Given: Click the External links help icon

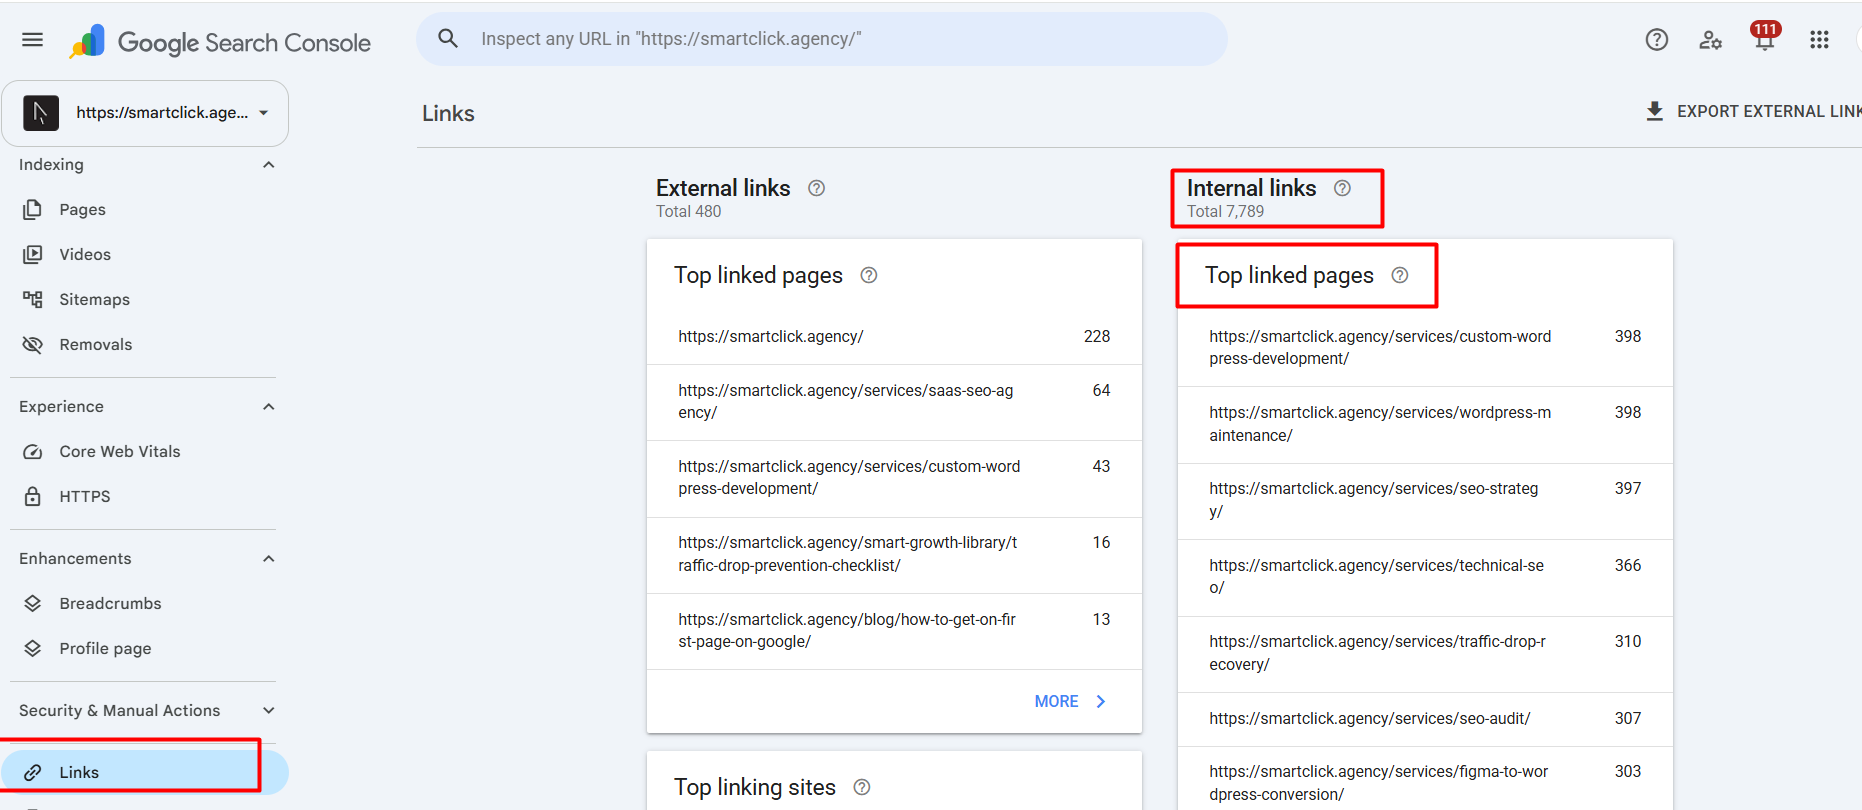Looking at the screenshot, I should [817, 188].
